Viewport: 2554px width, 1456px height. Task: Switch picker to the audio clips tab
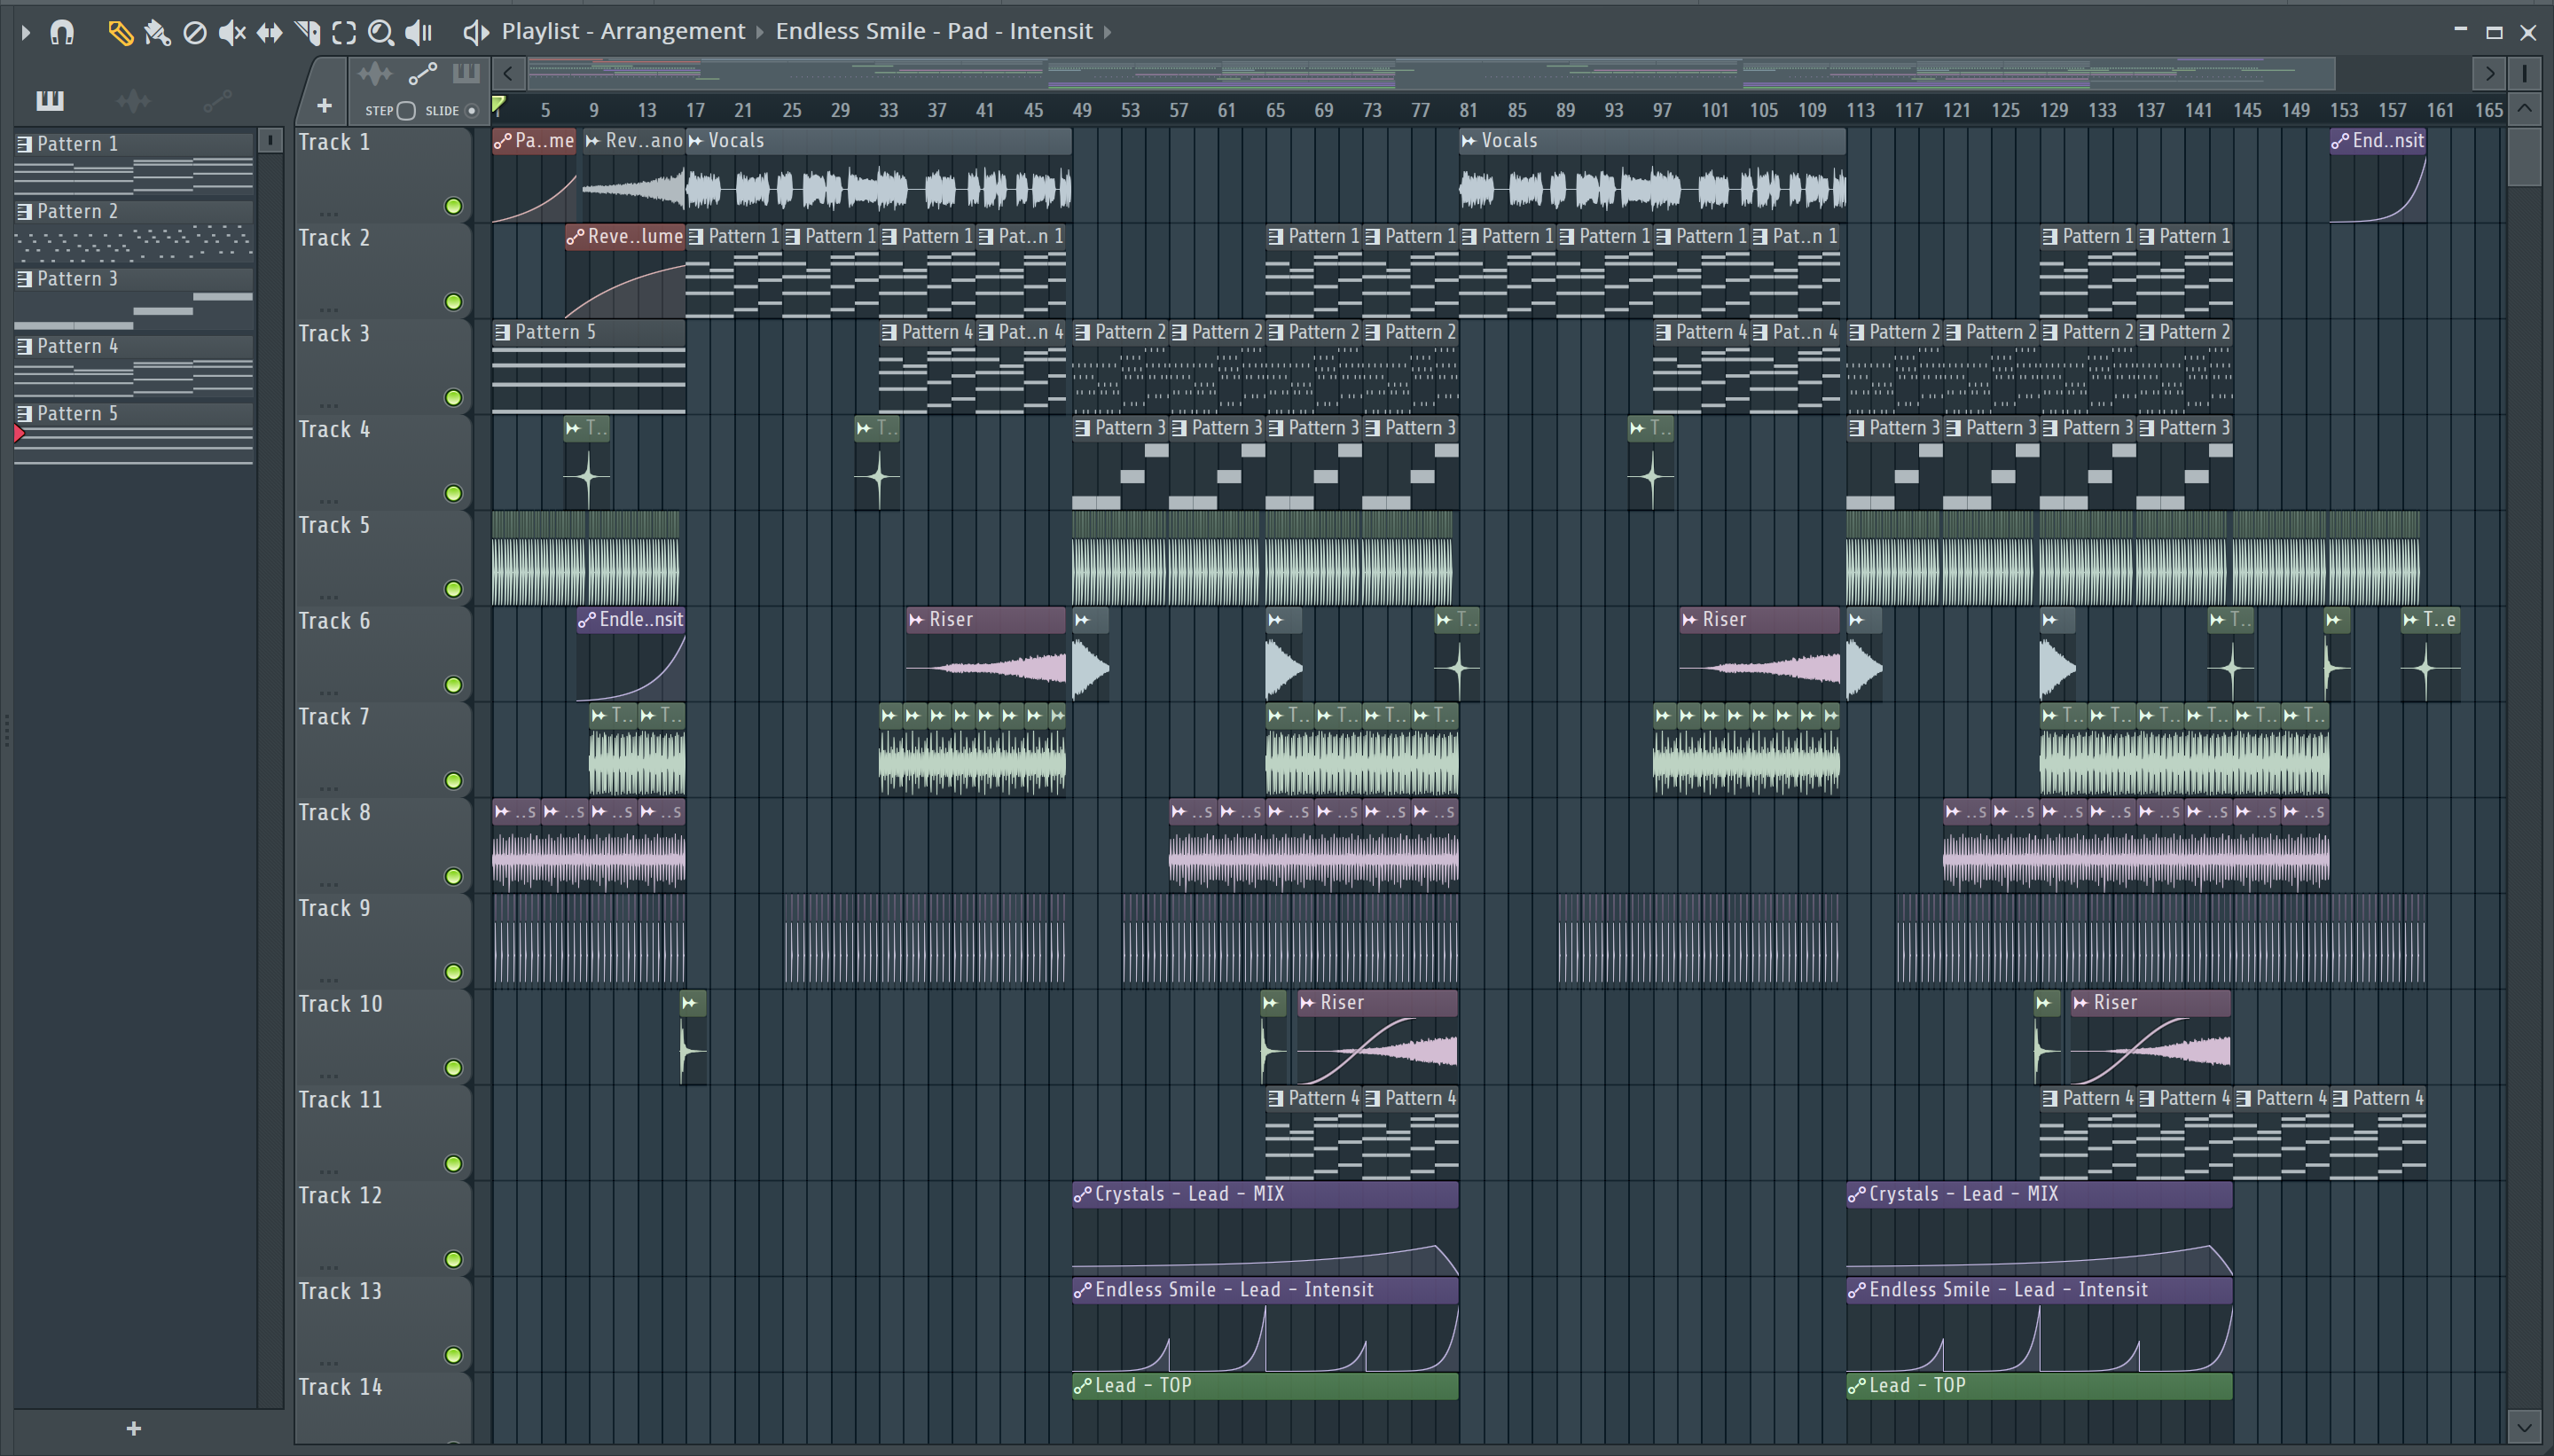coord(133,100)
